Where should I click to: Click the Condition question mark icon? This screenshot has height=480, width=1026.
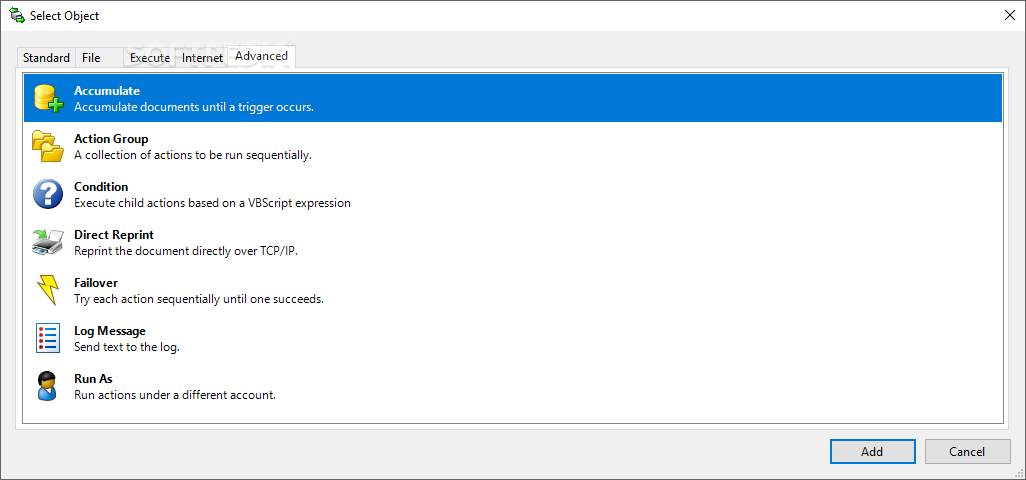click(48, 194)
